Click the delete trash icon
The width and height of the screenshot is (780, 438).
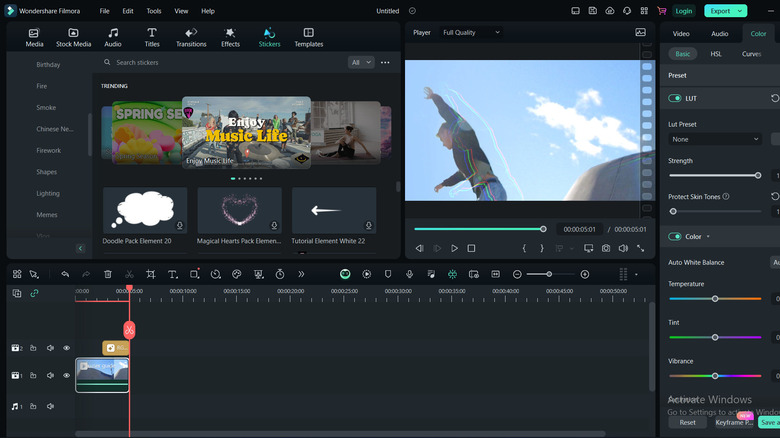(108, 274)
